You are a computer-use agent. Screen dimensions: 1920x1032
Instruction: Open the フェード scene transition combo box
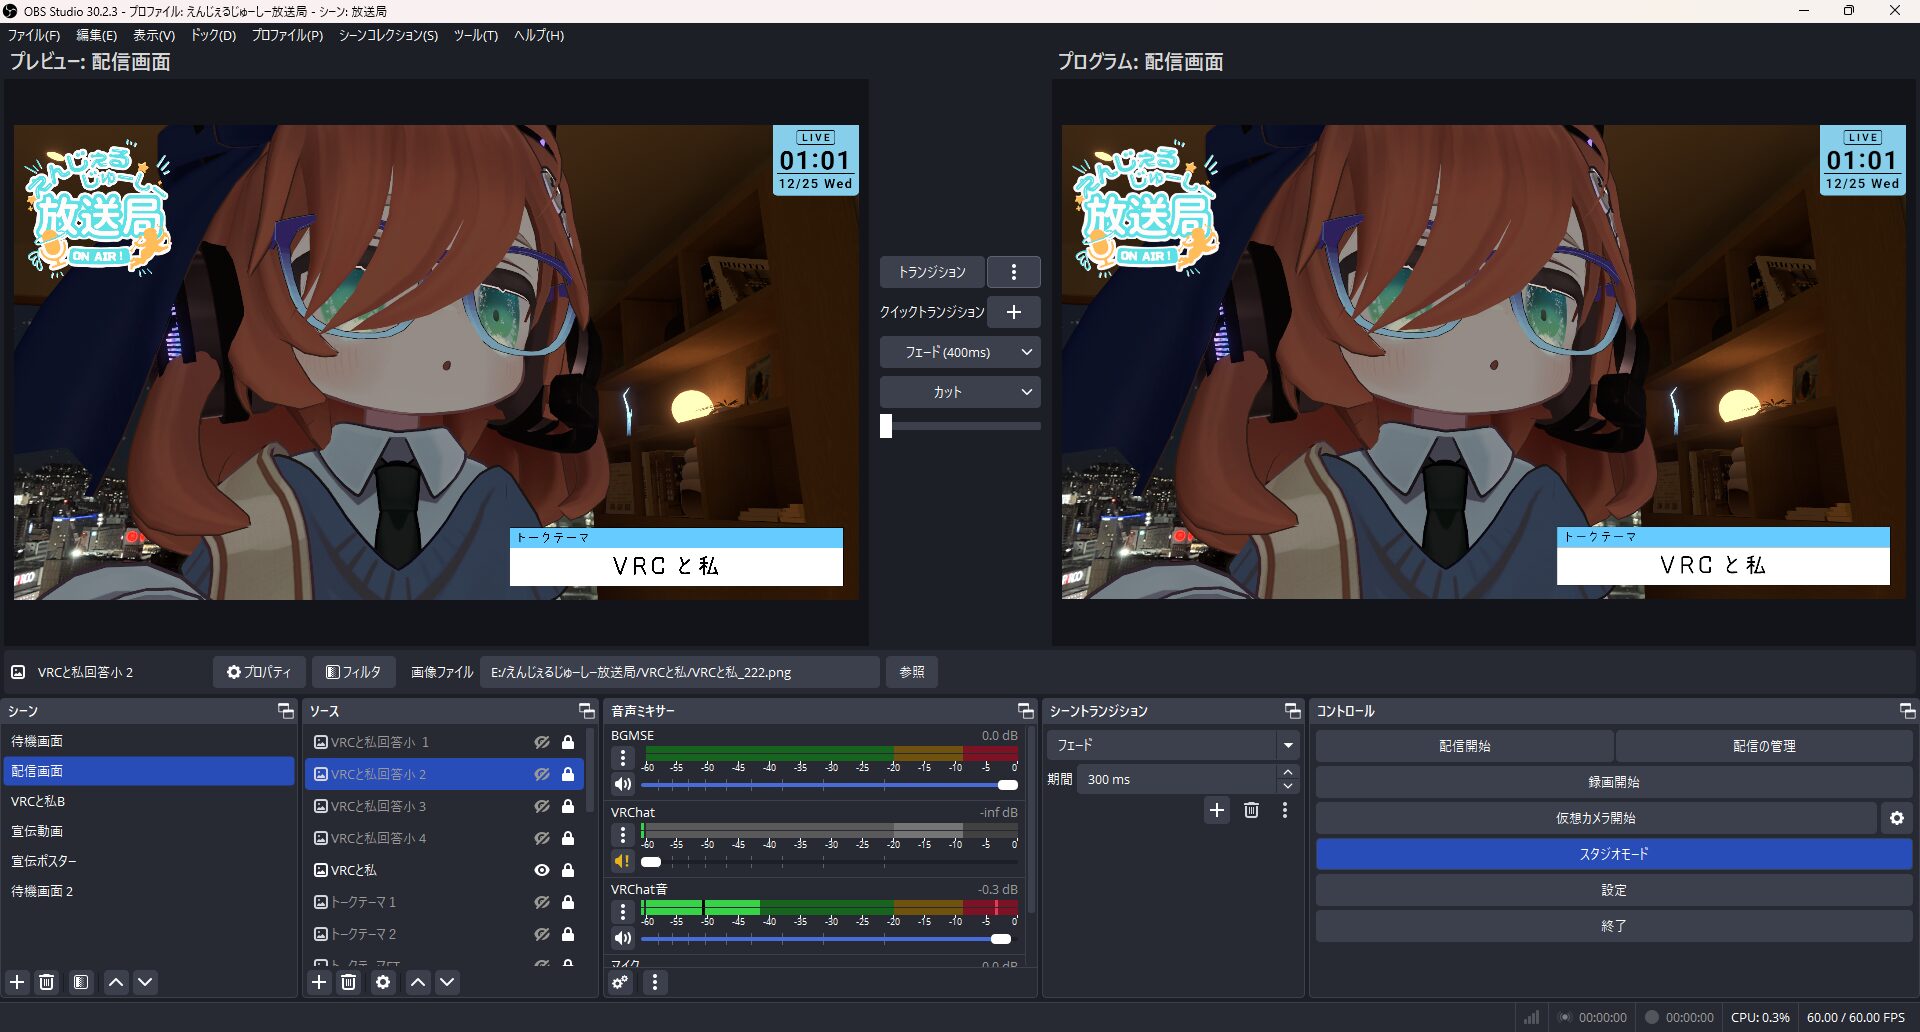tap(1173, 745)
